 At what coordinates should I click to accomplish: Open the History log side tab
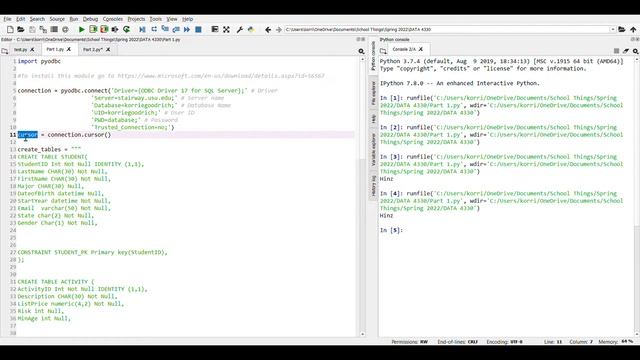click(373, 185)
